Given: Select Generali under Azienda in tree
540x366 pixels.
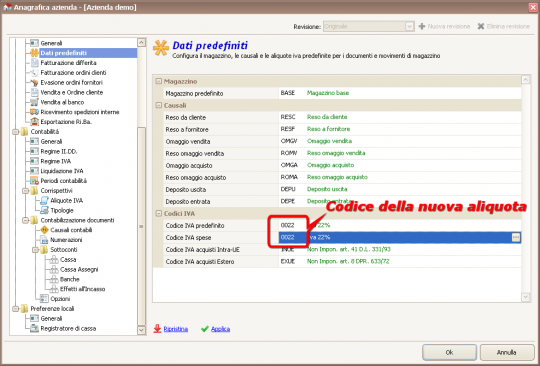Looking at the screenshot, I should coord(51,43).
